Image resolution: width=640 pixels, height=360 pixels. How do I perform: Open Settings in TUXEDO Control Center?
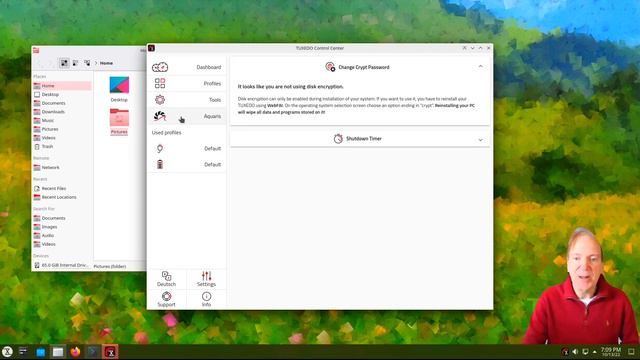(206, 279)
